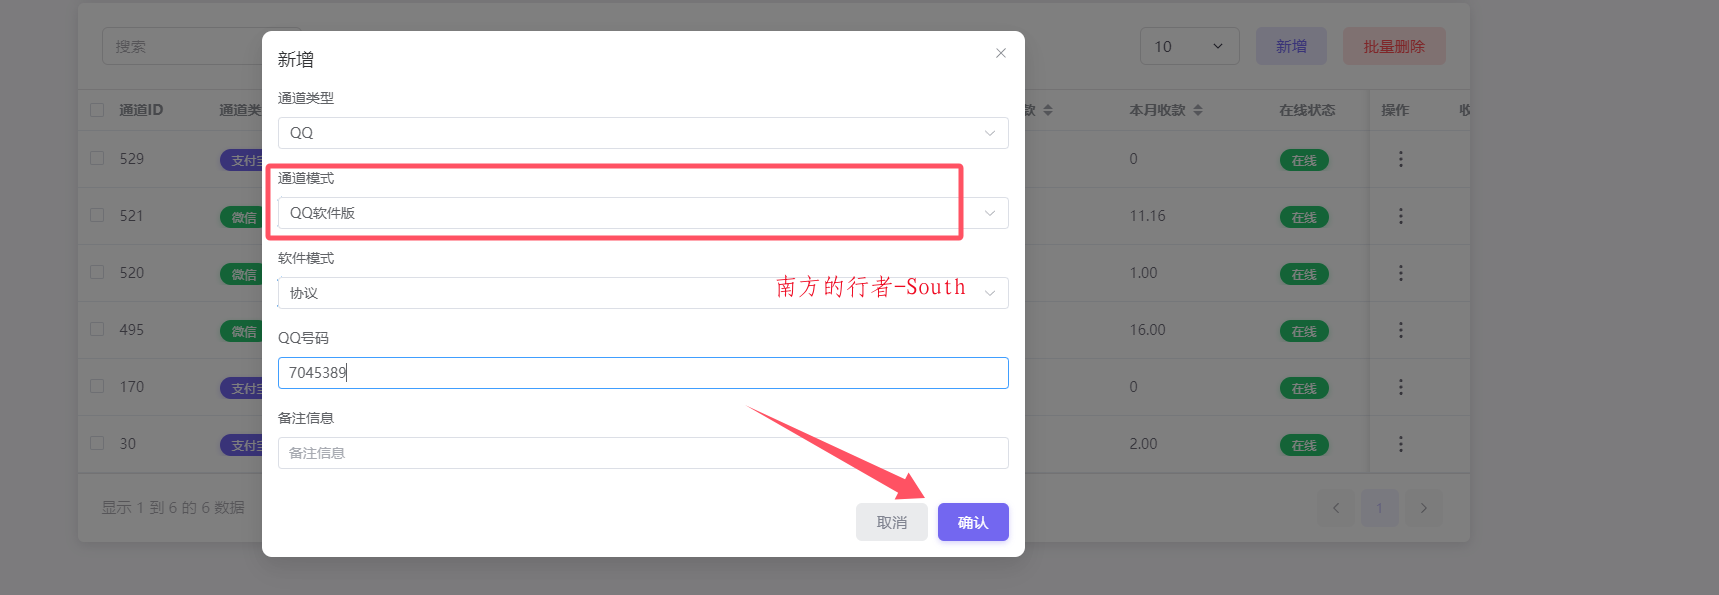This screenshot has height=595, width=1719.
Task: Click the 在线 badge in row 529
Action: (1304, 160)
